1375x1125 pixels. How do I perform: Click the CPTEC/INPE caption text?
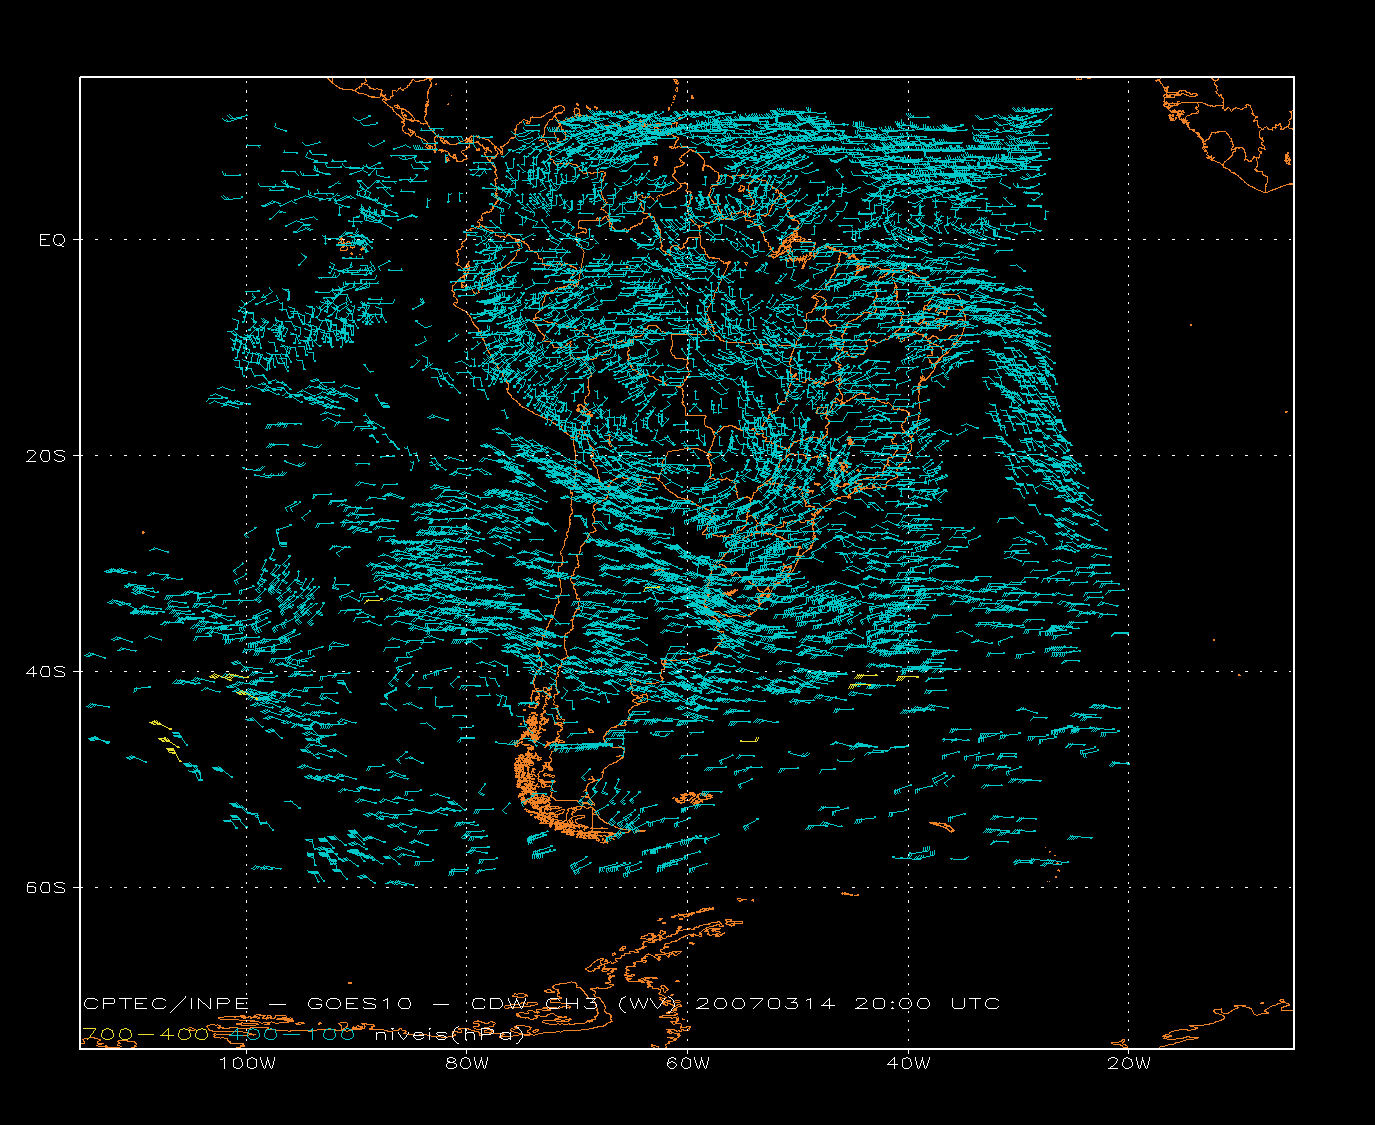coord(166,1003)
